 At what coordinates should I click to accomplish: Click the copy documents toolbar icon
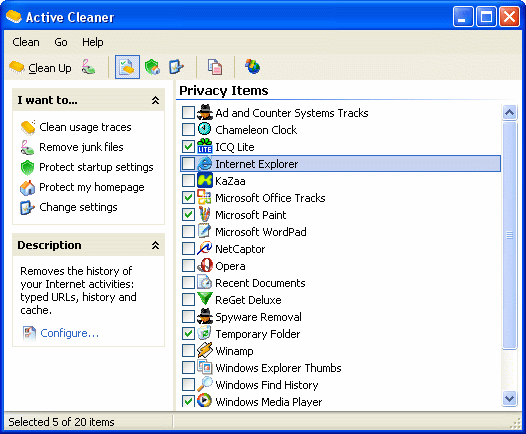215,67
